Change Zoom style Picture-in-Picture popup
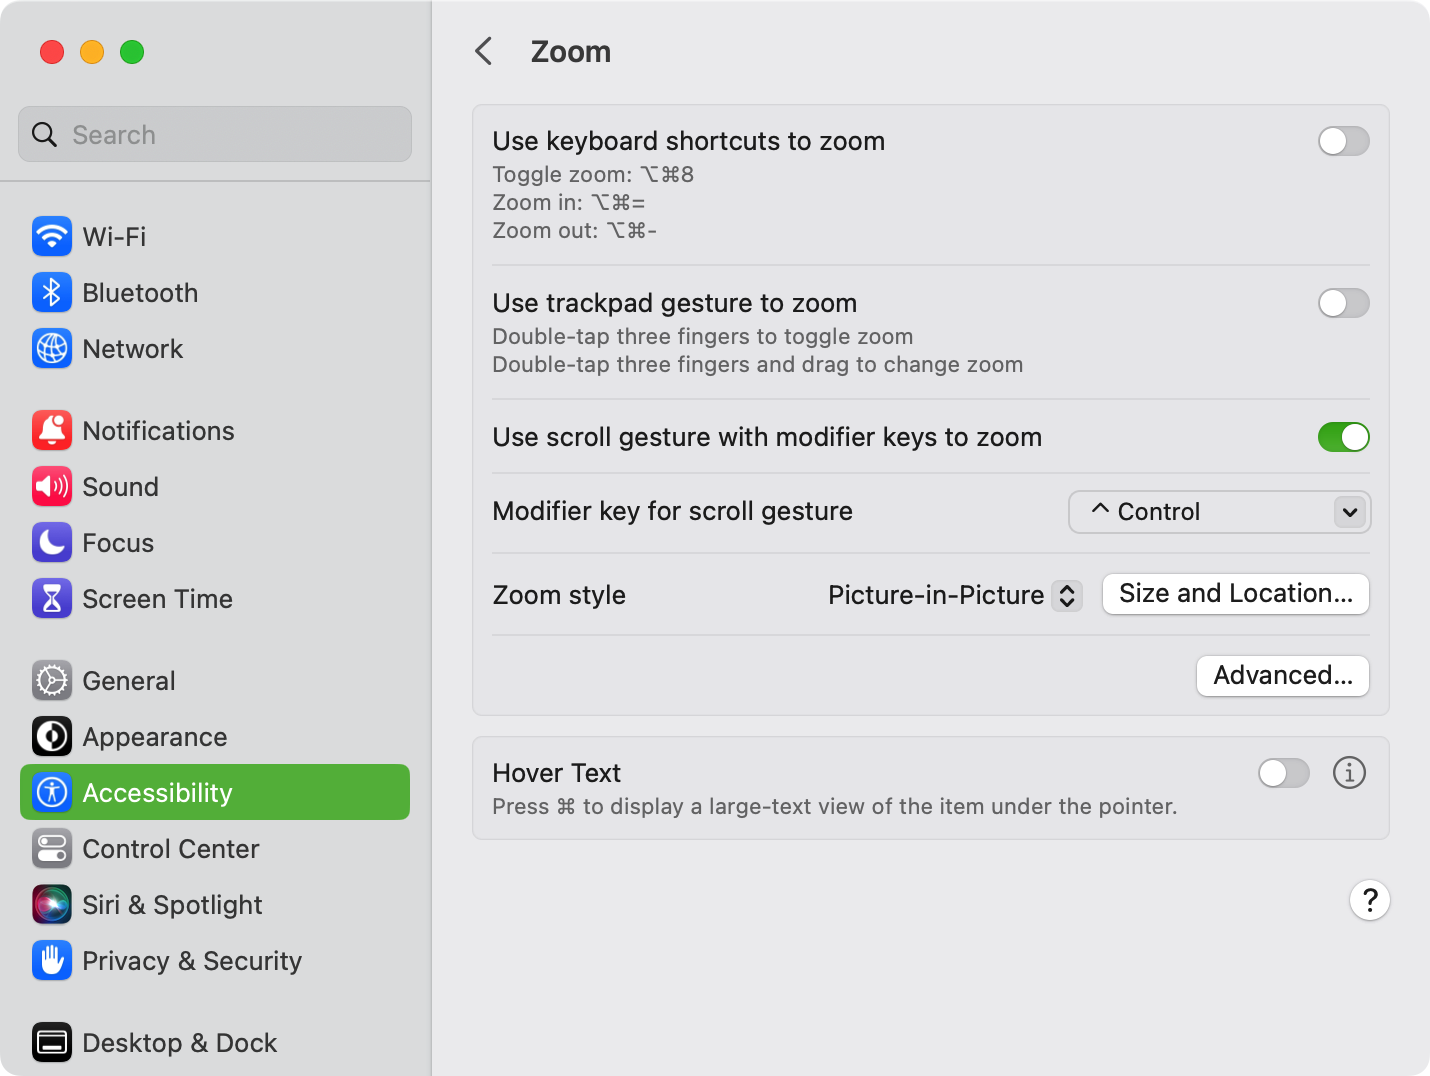The width and height of the screenshot is (1430, 1076). click(x=955, y=595)
